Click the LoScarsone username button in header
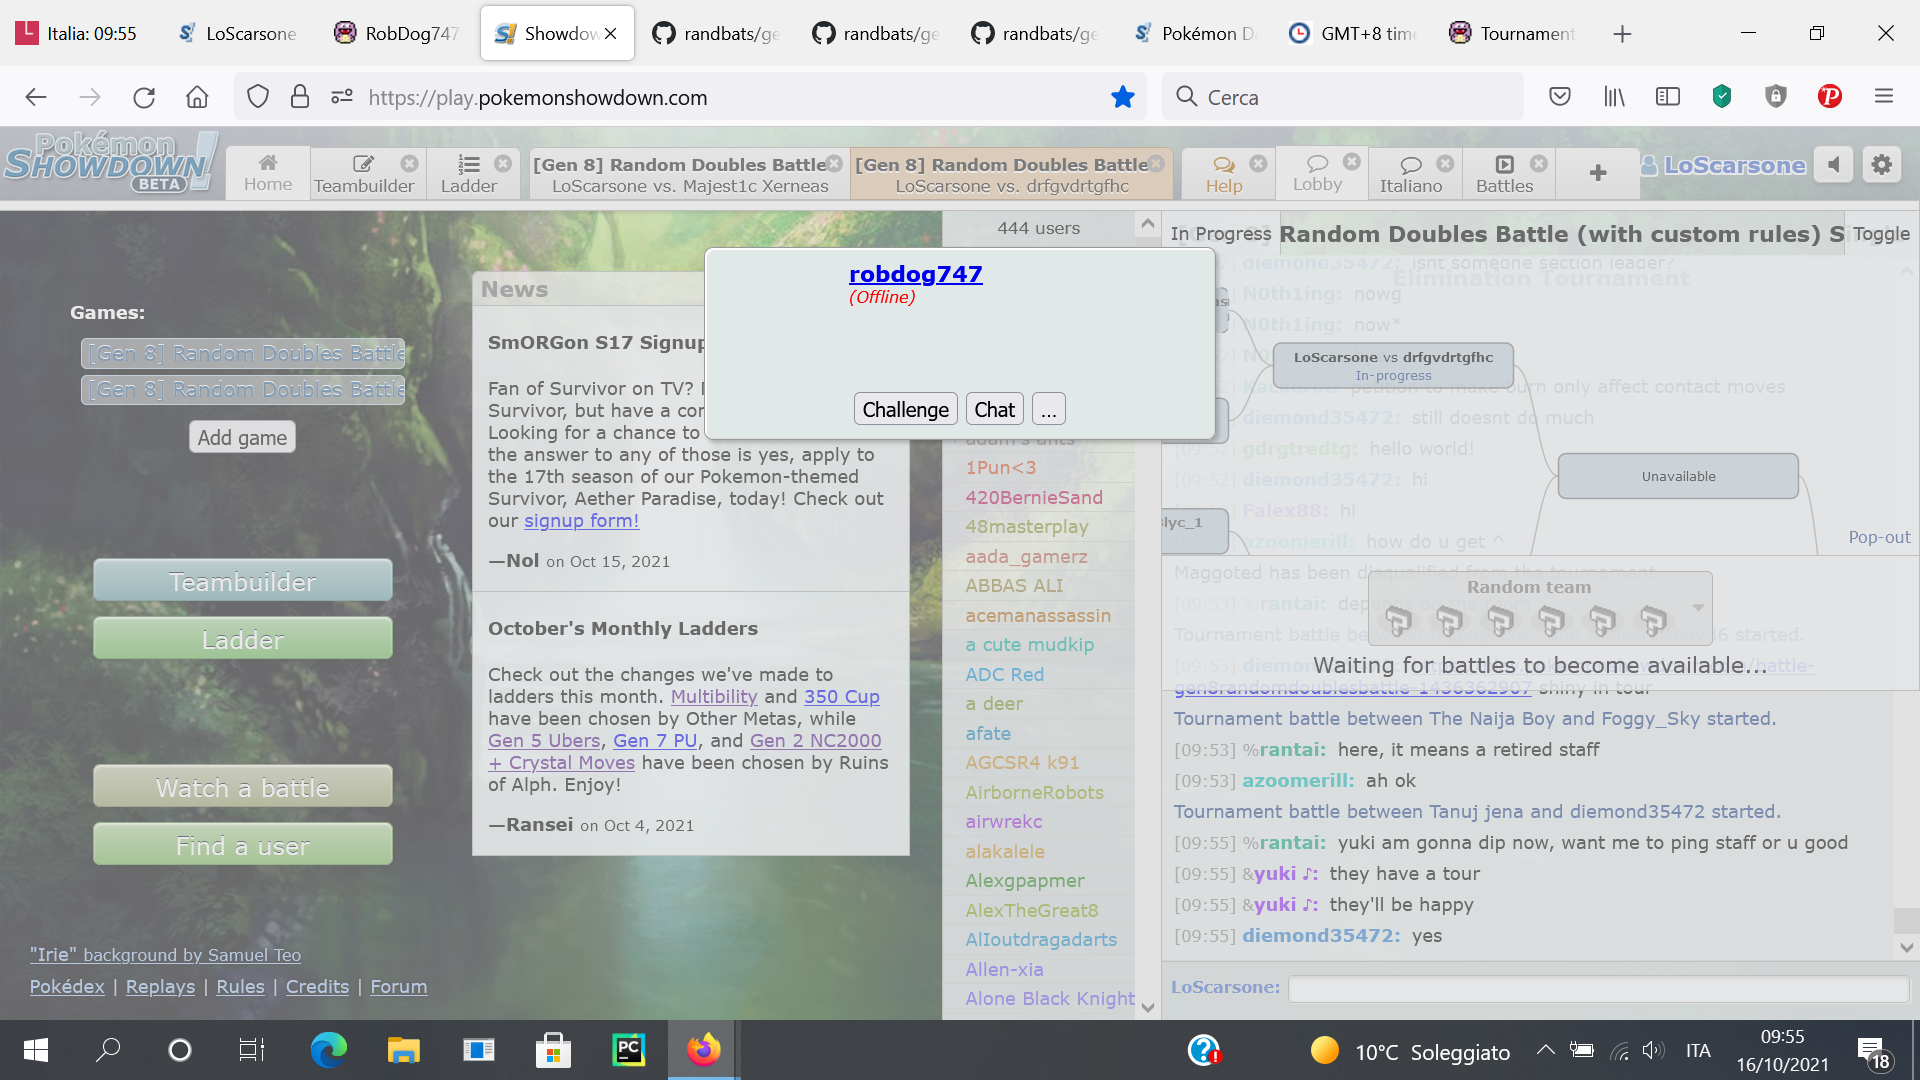 [x=1724, y=165]
